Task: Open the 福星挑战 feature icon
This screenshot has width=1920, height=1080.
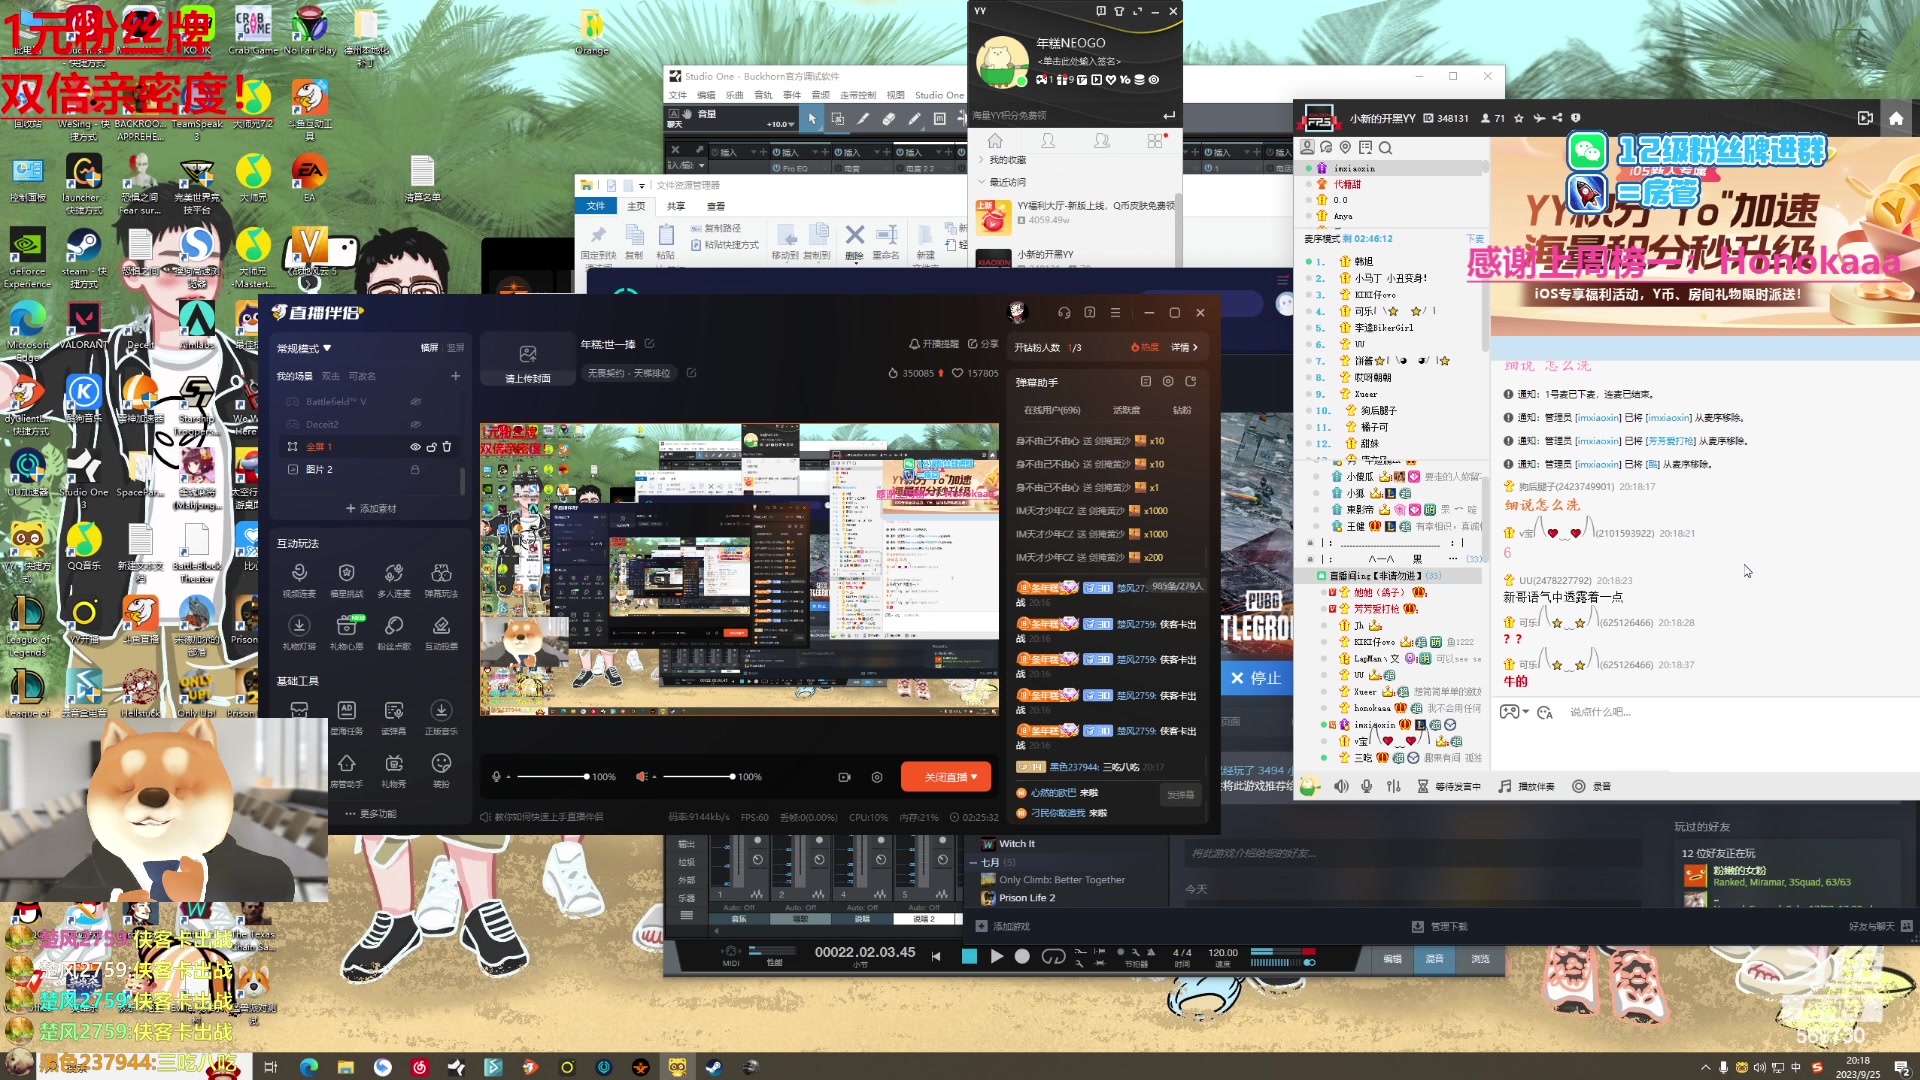Action: (346, 579)
